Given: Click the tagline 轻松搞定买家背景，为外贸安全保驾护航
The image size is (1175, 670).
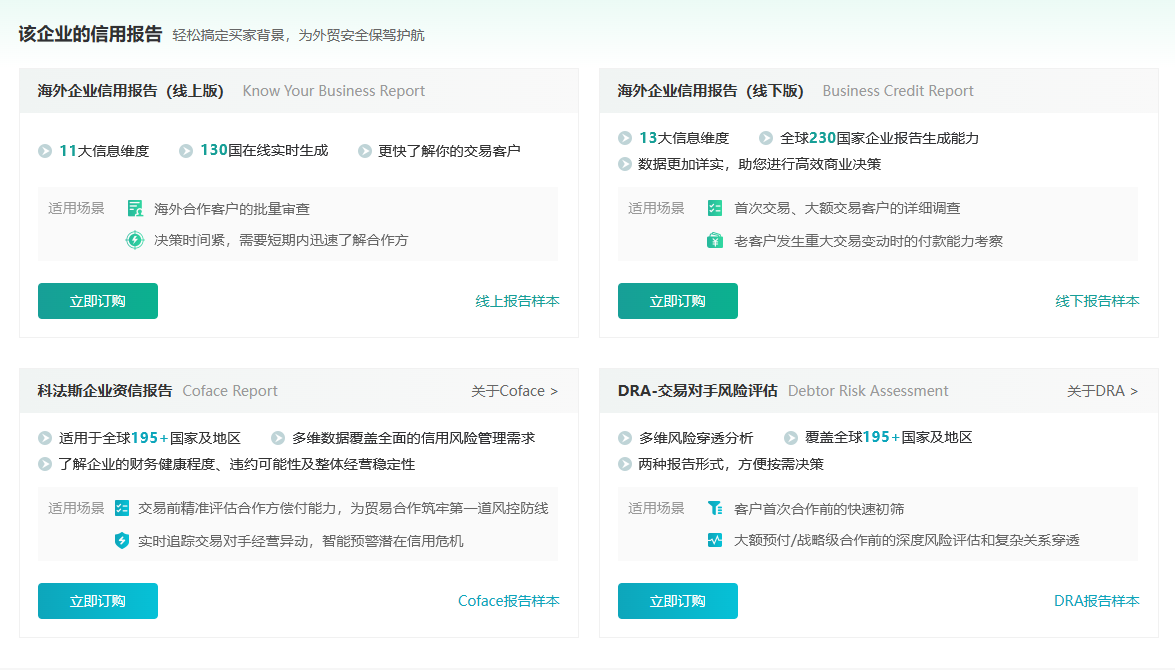Looking at the screenshot, I should pos(298,35).
